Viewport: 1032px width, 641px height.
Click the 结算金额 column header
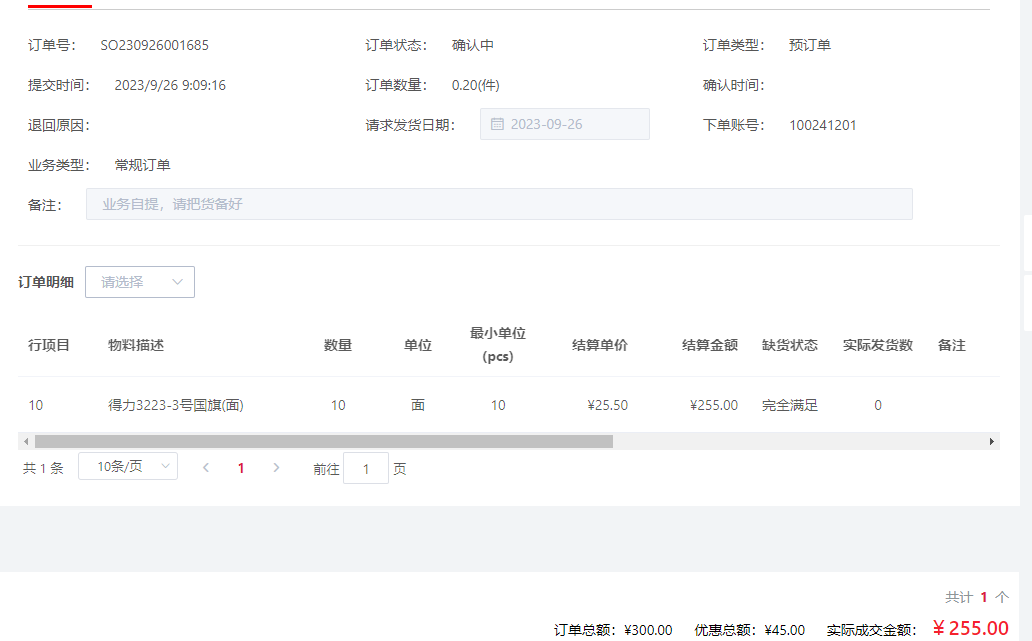(710, 345)
